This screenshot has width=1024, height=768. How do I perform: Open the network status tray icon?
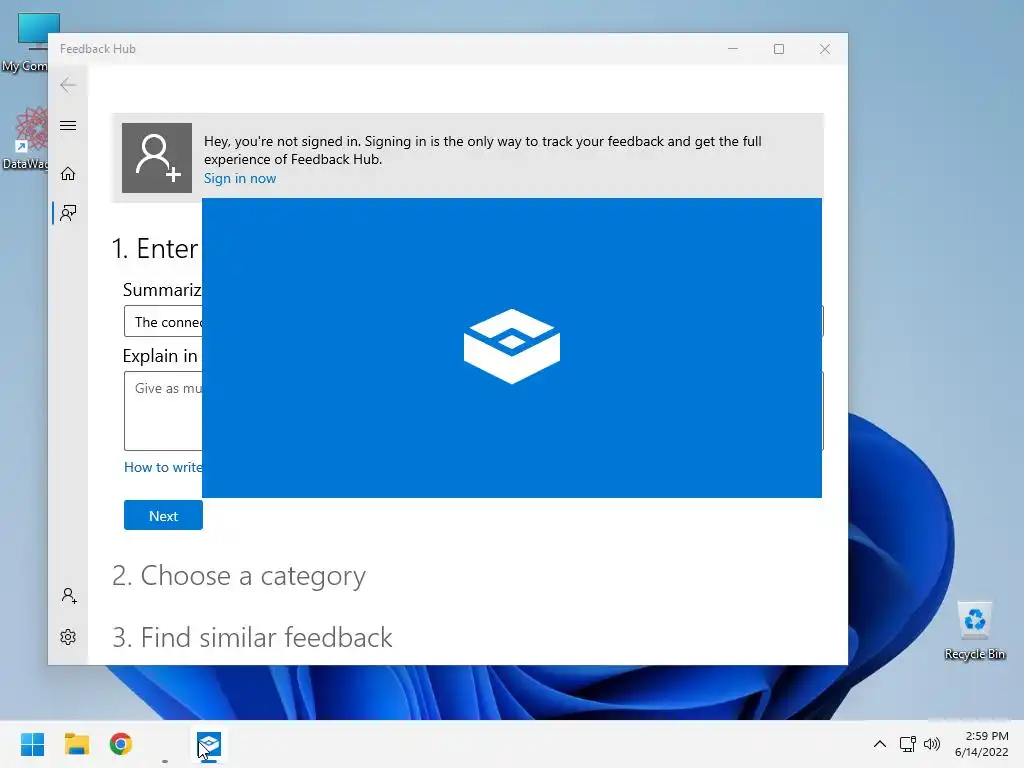coord(907,744)
